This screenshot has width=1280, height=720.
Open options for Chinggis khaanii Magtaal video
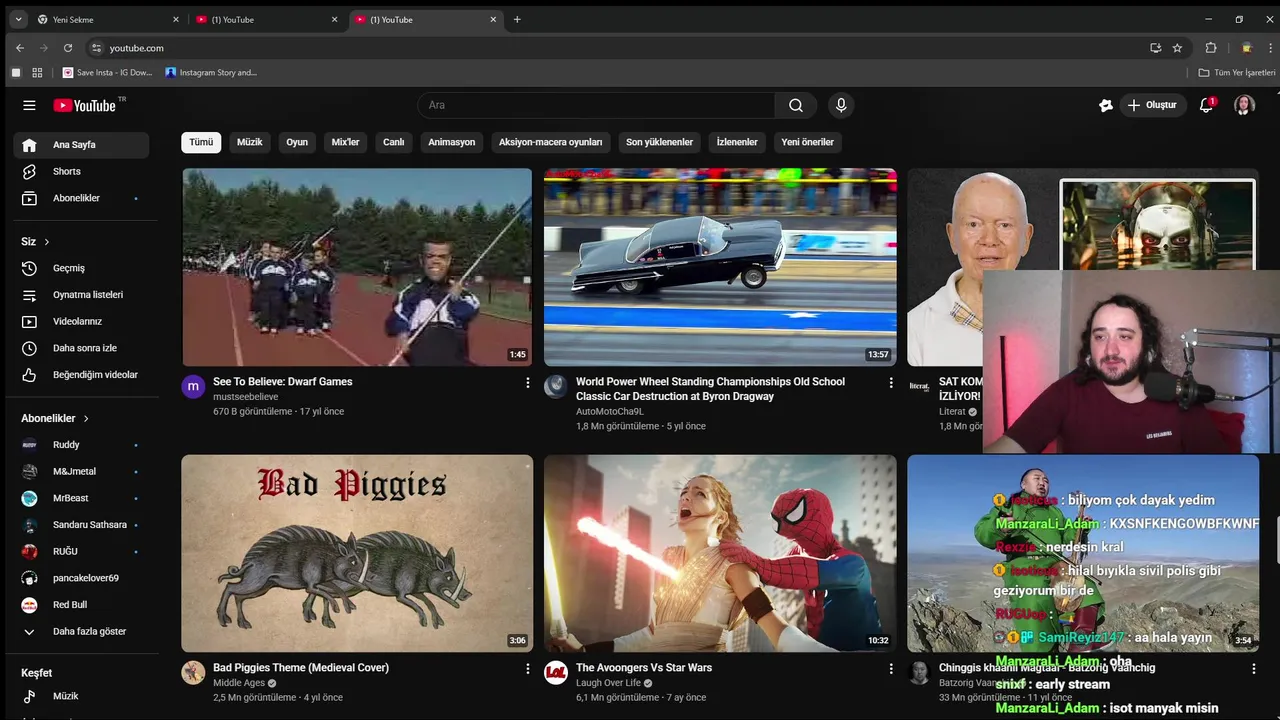pos(1252,668)
